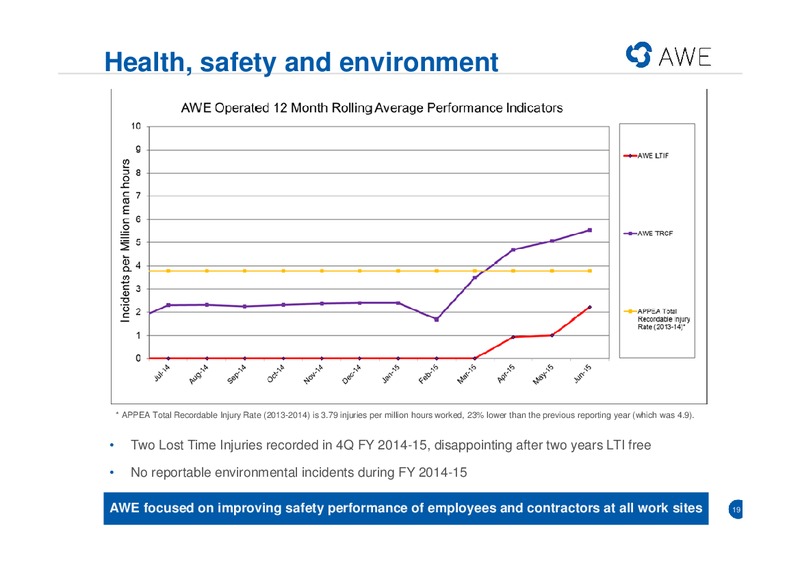Click the y-axis value '0'
800x565 pixels.
[138, 358]
